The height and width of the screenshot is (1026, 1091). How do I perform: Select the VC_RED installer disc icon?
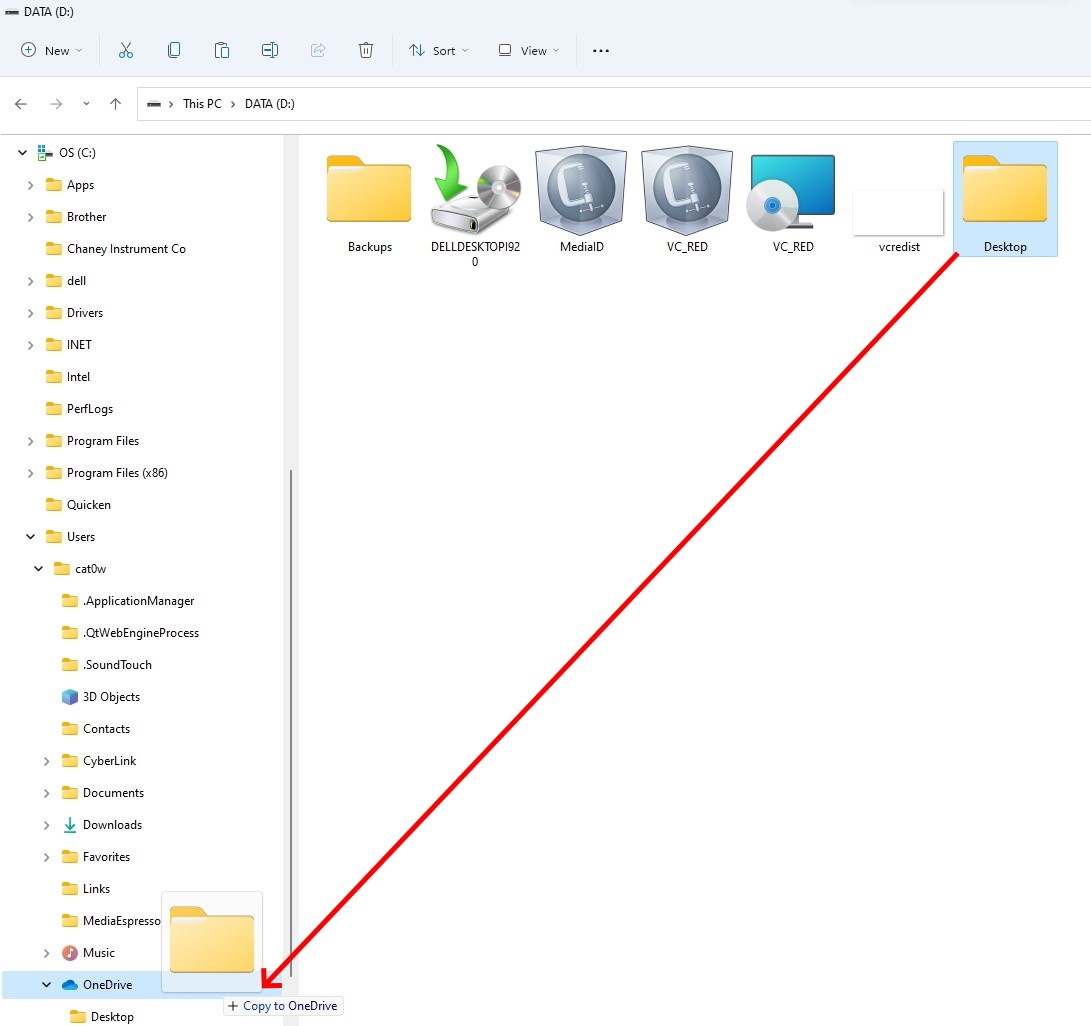pos(792,192)
